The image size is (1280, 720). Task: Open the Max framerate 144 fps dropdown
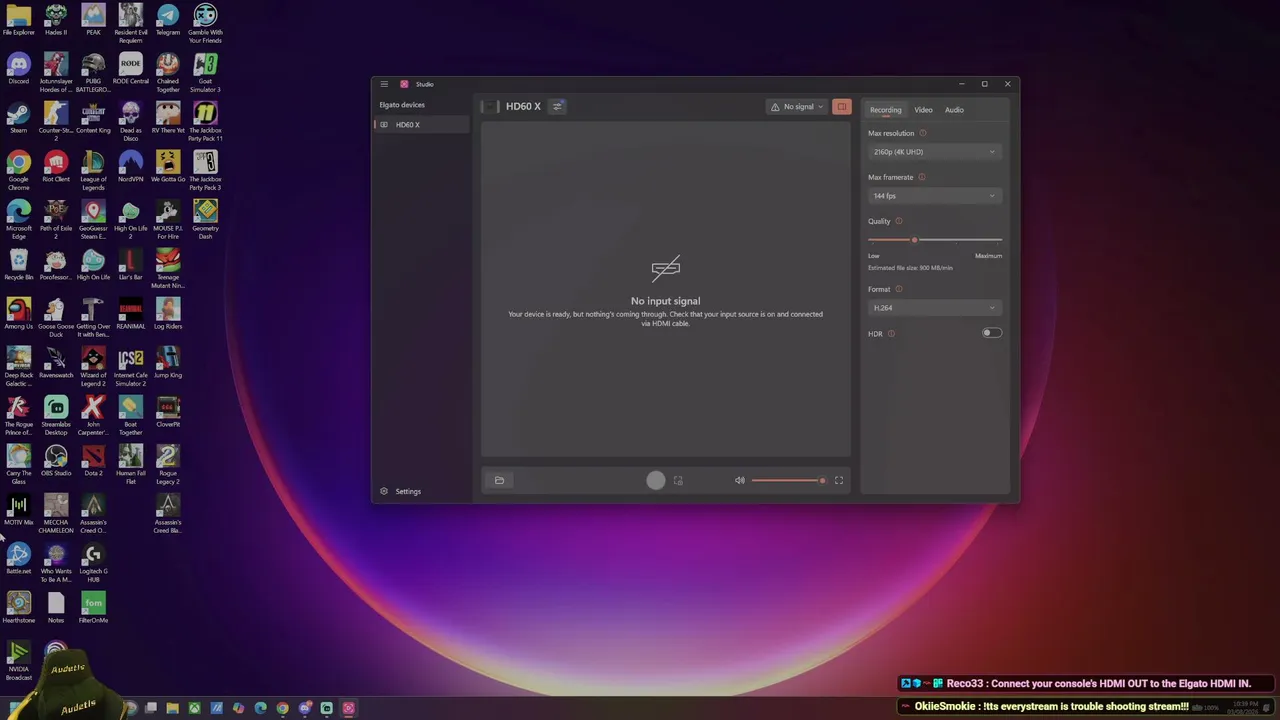pyautogui.click(x=934, y=196)
